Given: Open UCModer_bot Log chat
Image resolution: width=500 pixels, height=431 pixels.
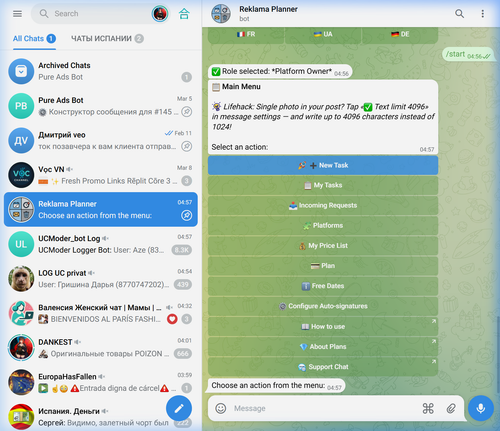Looking at the screenshot, I should 100,244.
